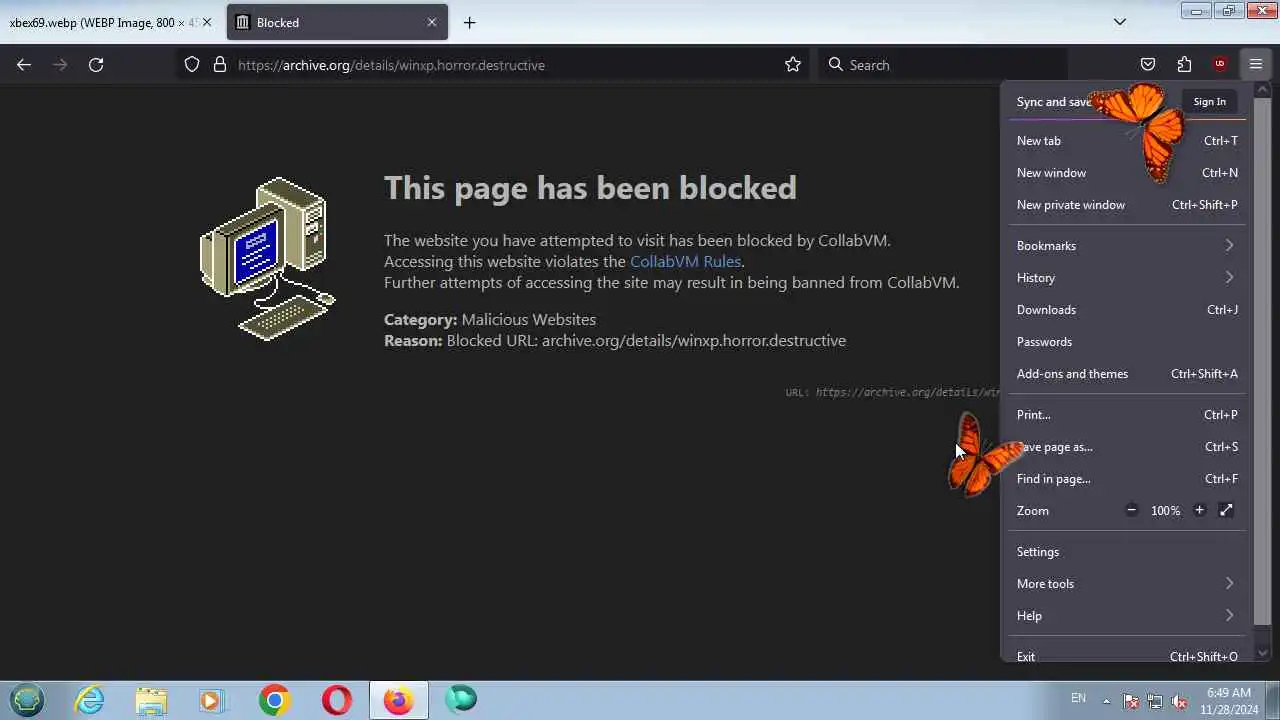Select Print from the menu

pos(1127,415)
